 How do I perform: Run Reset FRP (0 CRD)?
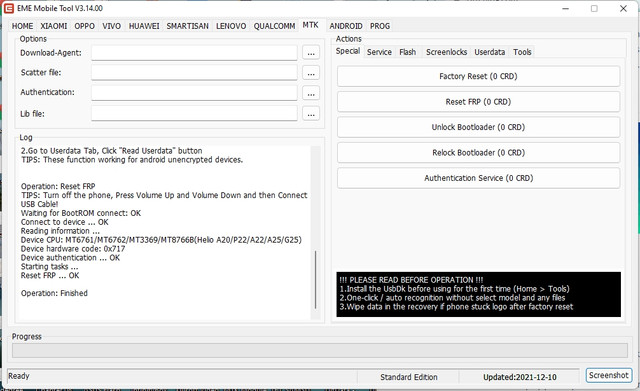[478, 102]
